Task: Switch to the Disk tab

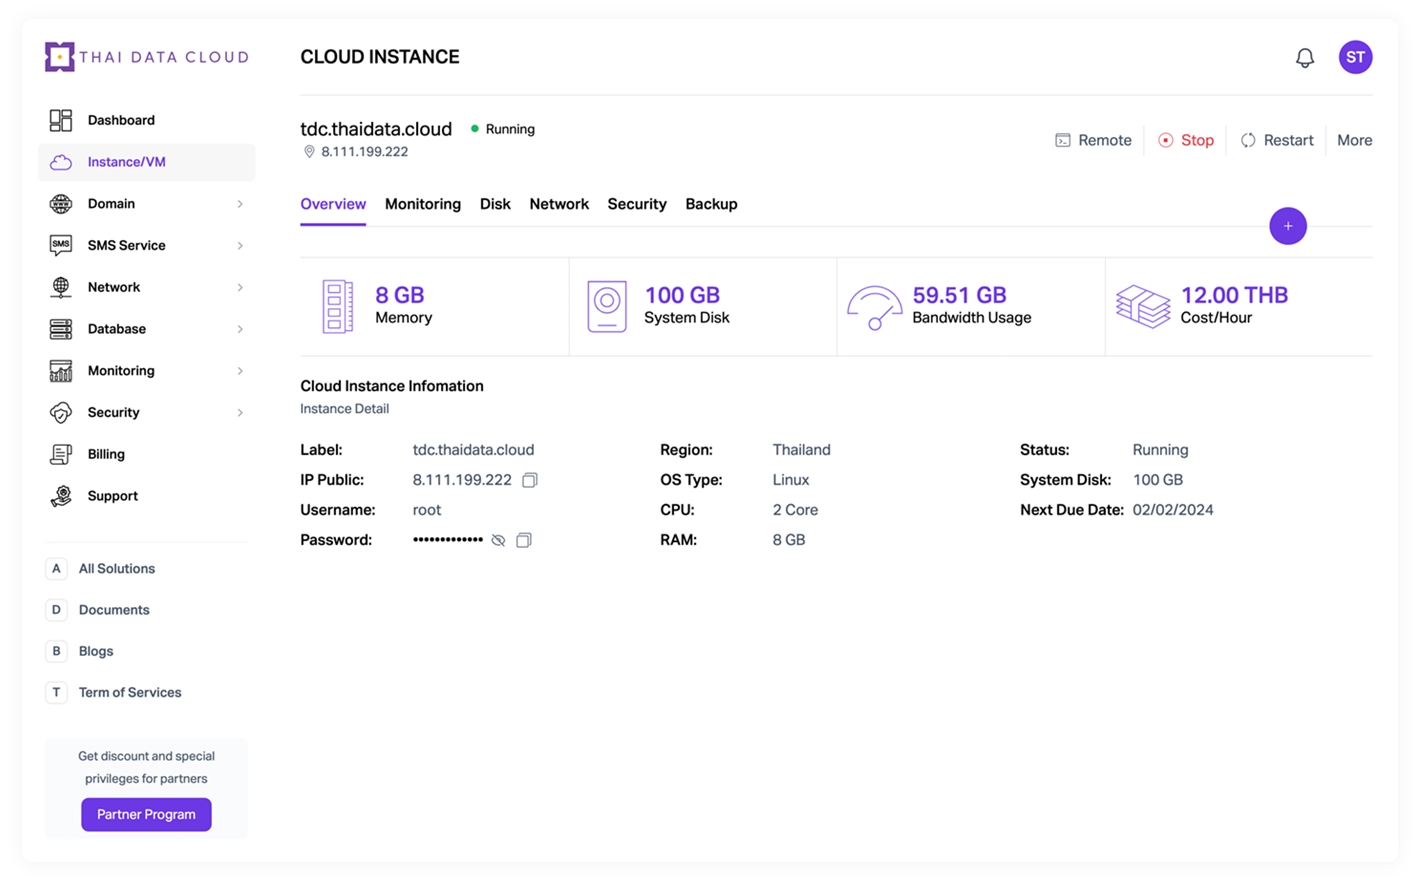Action: 495,204
